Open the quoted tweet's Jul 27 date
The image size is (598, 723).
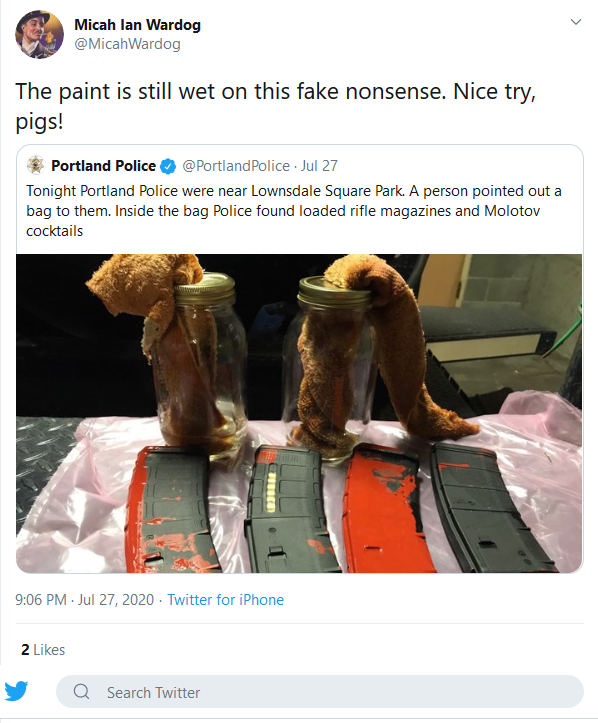(319, 166)
